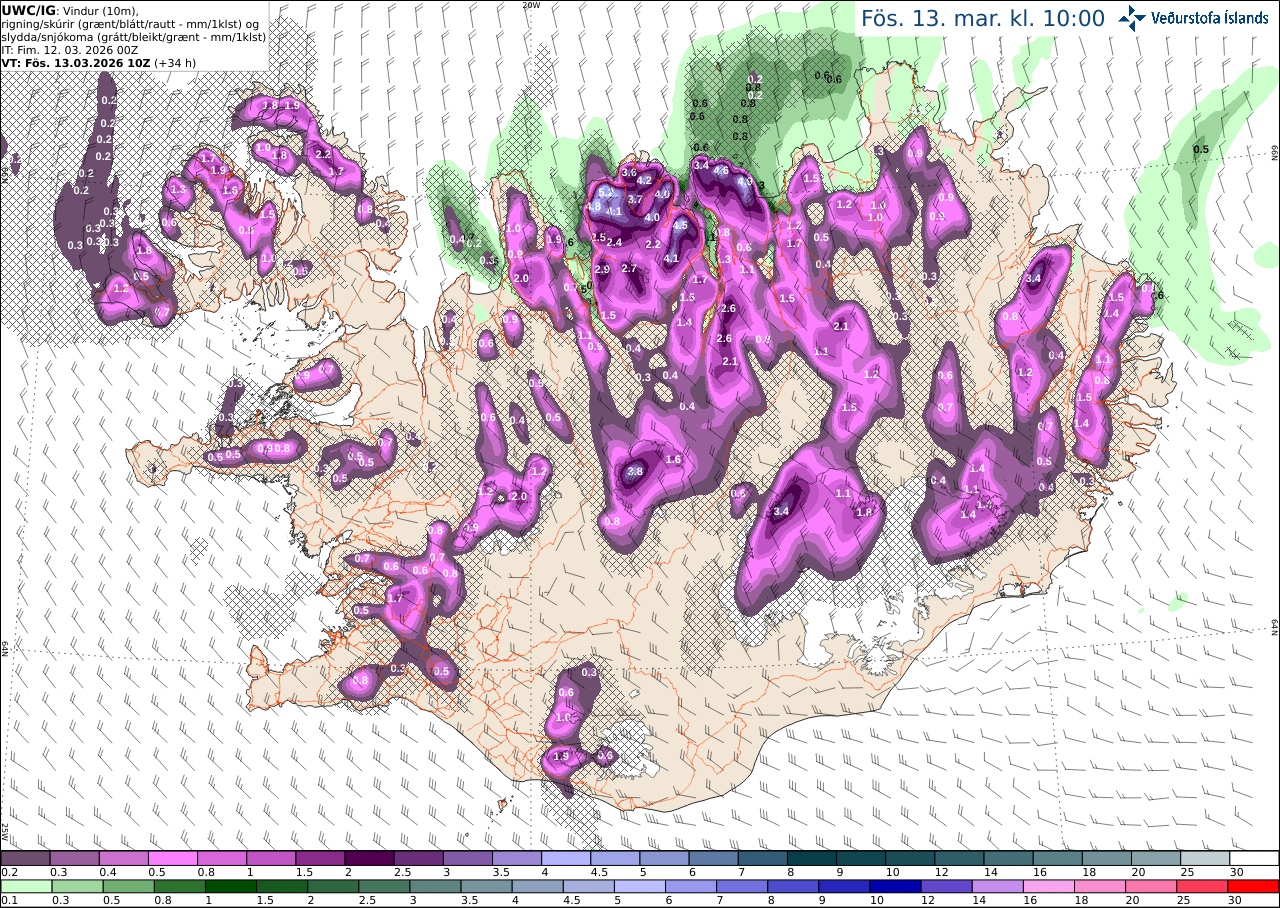
Task: Click the slydda/snjókoma legend description line
Action: point(134,37)
